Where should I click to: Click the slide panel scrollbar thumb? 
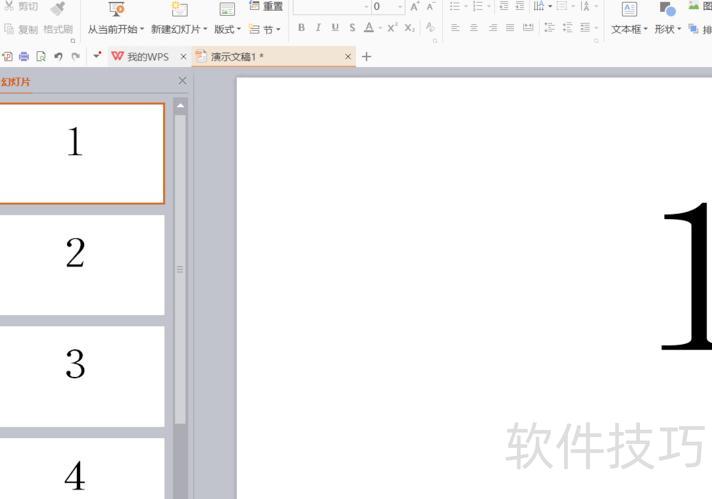pos(180,269)
